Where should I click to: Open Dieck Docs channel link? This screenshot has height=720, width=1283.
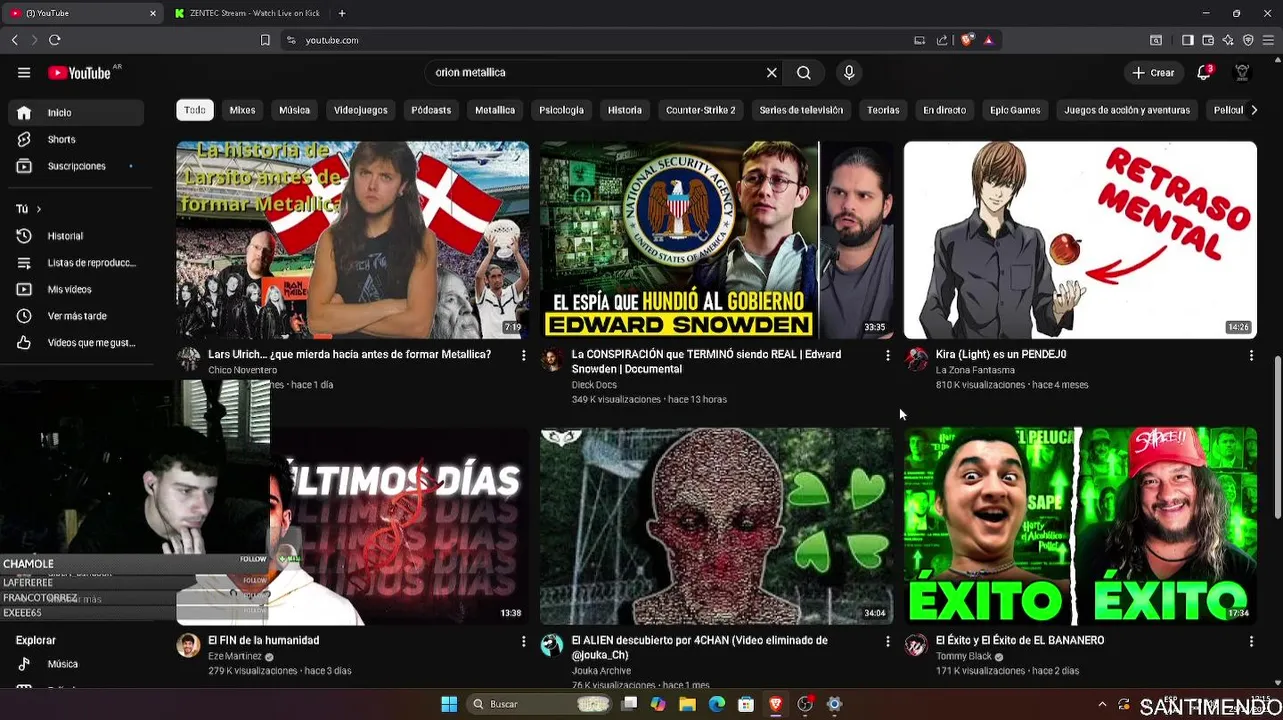[x=594, y=385]
